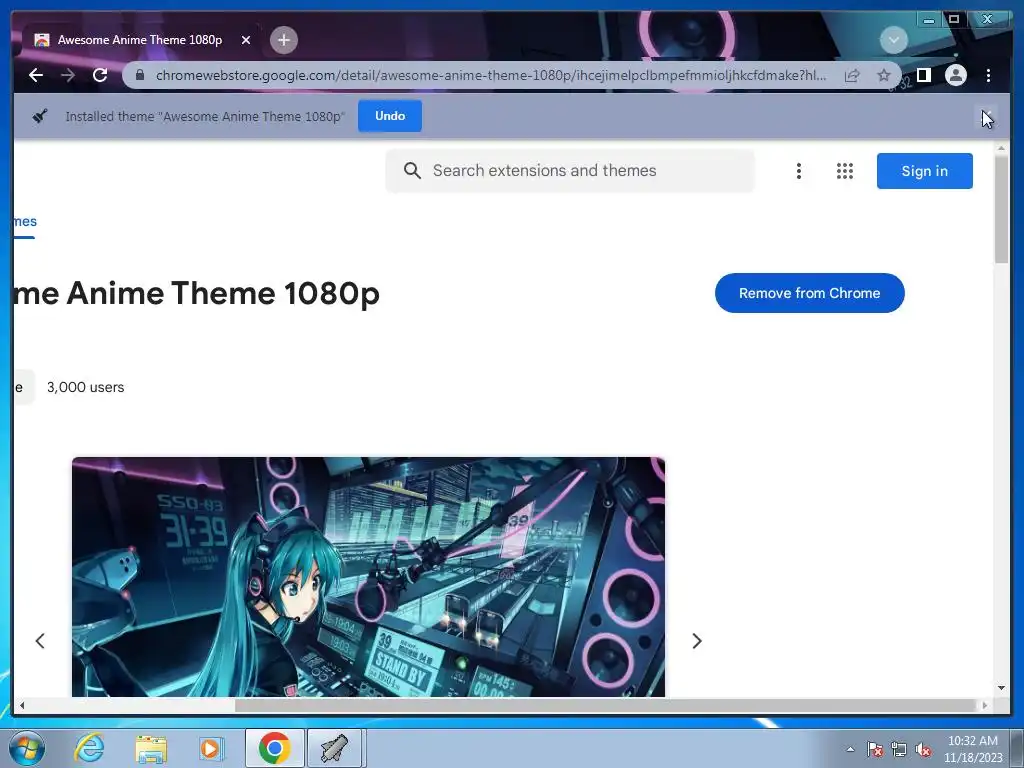Open the Chrome profile avatar

[x=955, y=75]
